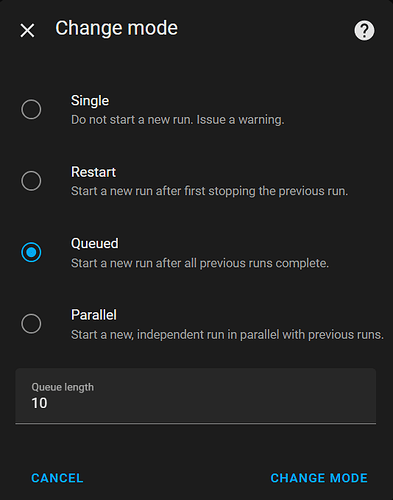Open help via the question mark icon
The image size is (393, 500).
point(364,31)
